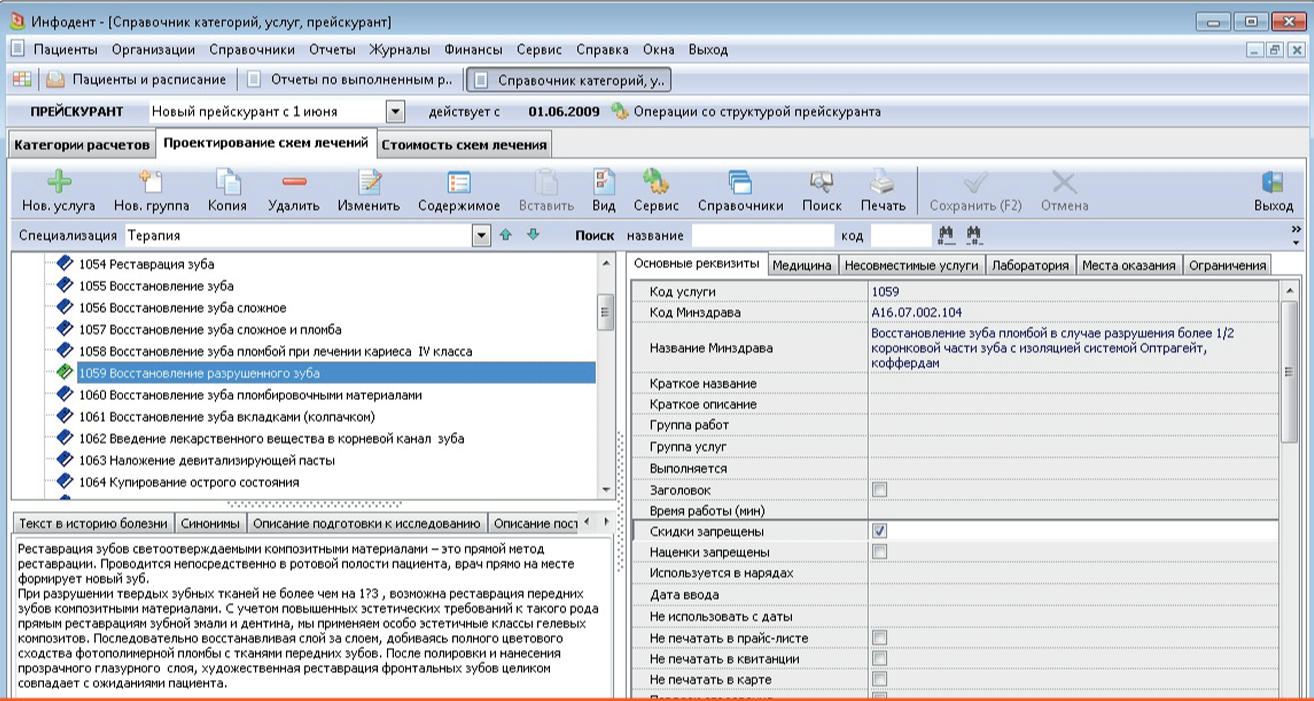1314x701 pixels.
Task: Click the service tree vertical scrollbar thumb
Action: pyautogui.click(x=605, y=312)
